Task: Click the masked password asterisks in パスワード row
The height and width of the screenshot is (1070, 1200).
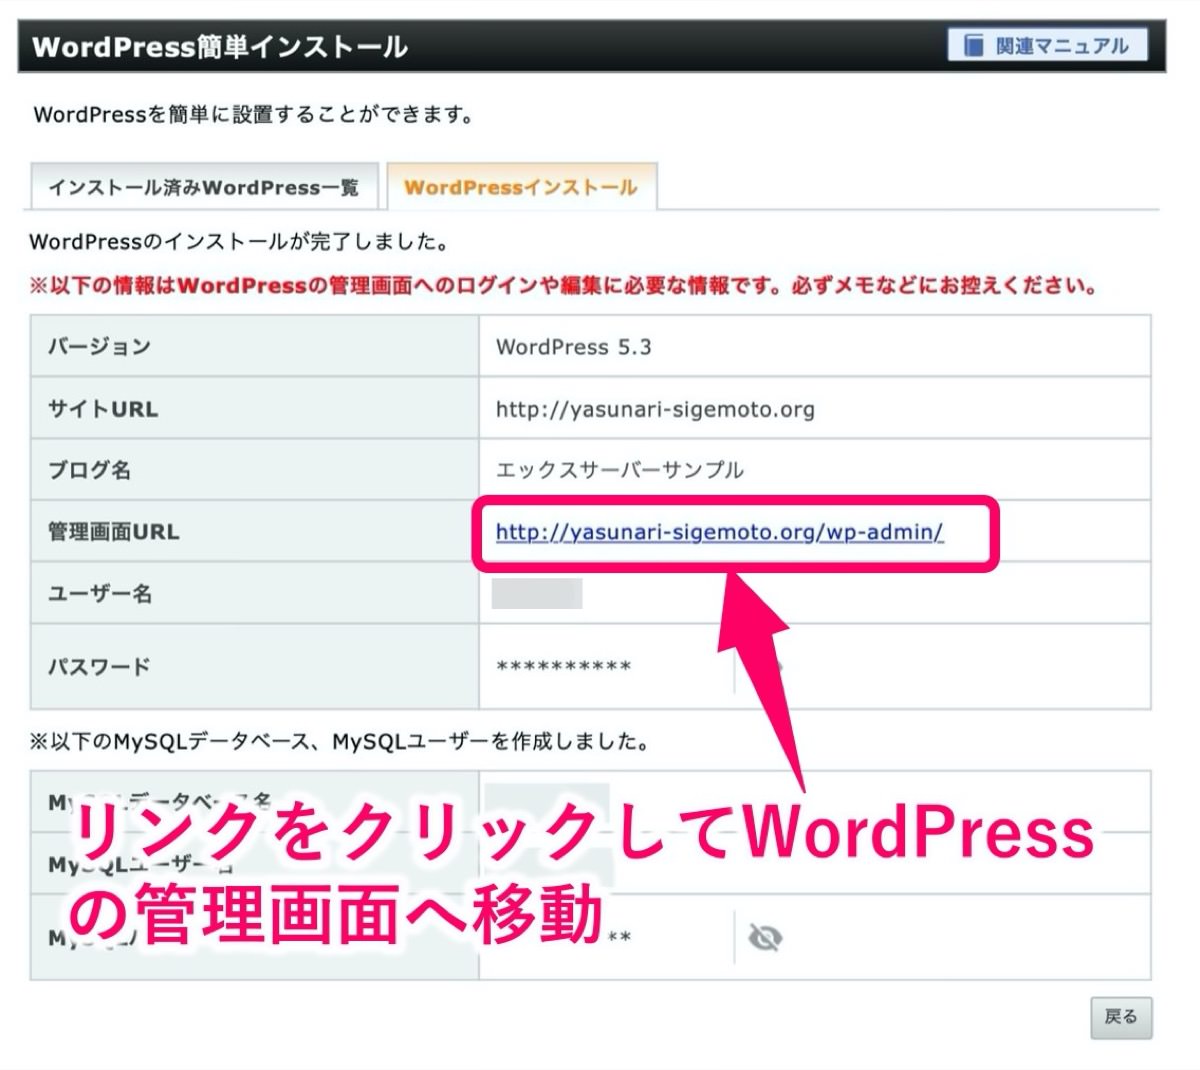Action: [x=563, y=667]
